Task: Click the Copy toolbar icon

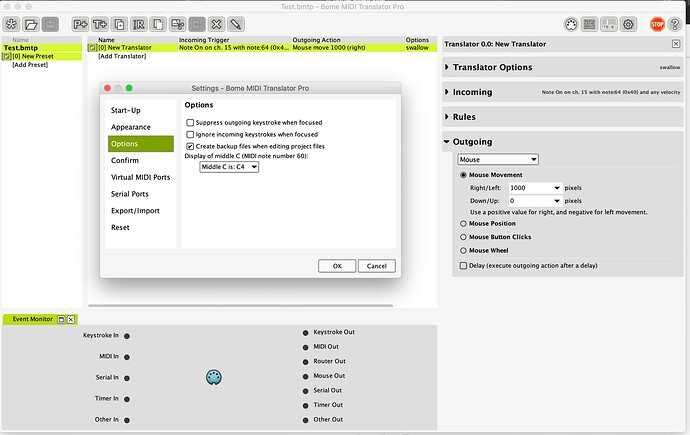Action: coord(158,24)
